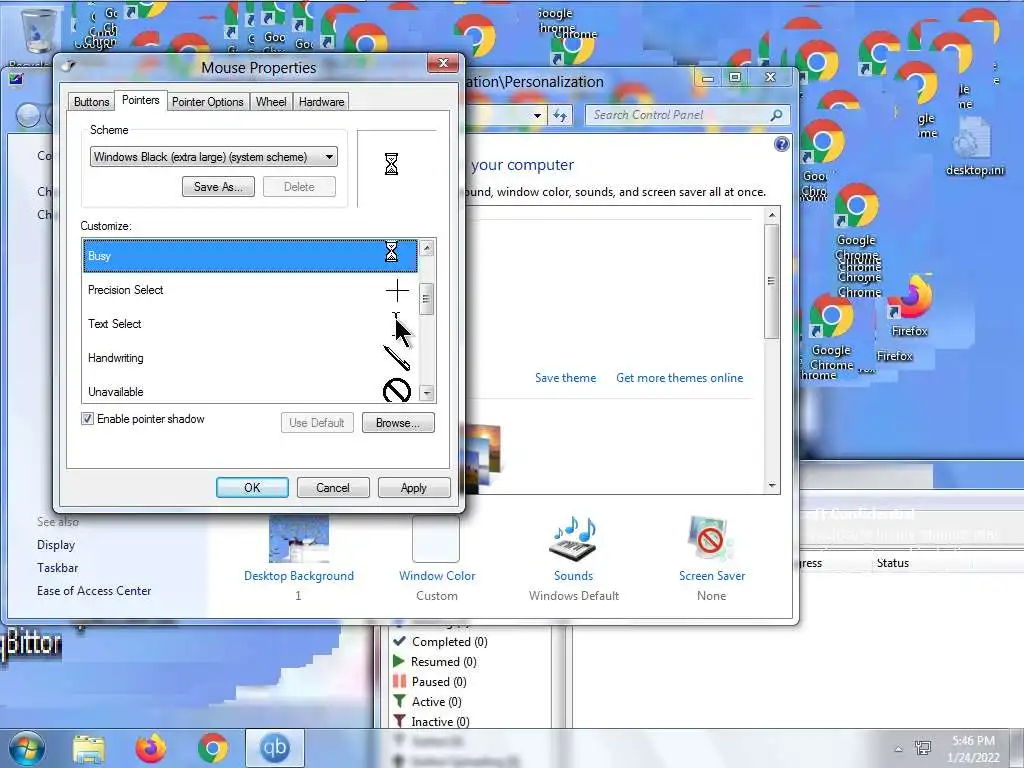Click the Handwriting pen cursor icon
Image resolution: width=1024 pixels, height=768 pixels.
(396, 358)
